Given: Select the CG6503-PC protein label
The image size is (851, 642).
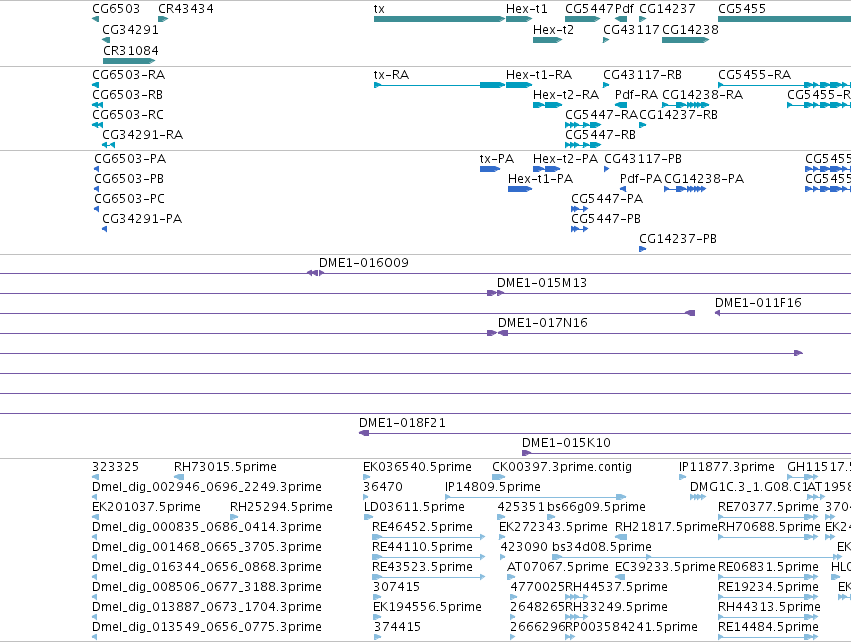Looking at the screenshot, I should [x=129, y=199].
